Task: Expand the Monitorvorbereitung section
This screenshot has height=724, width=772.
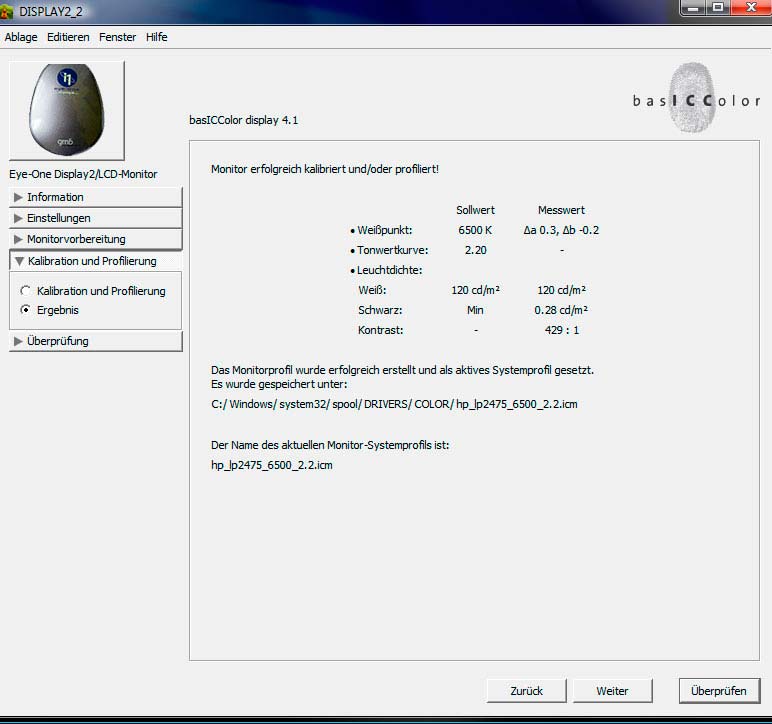Action: [95, 239]
